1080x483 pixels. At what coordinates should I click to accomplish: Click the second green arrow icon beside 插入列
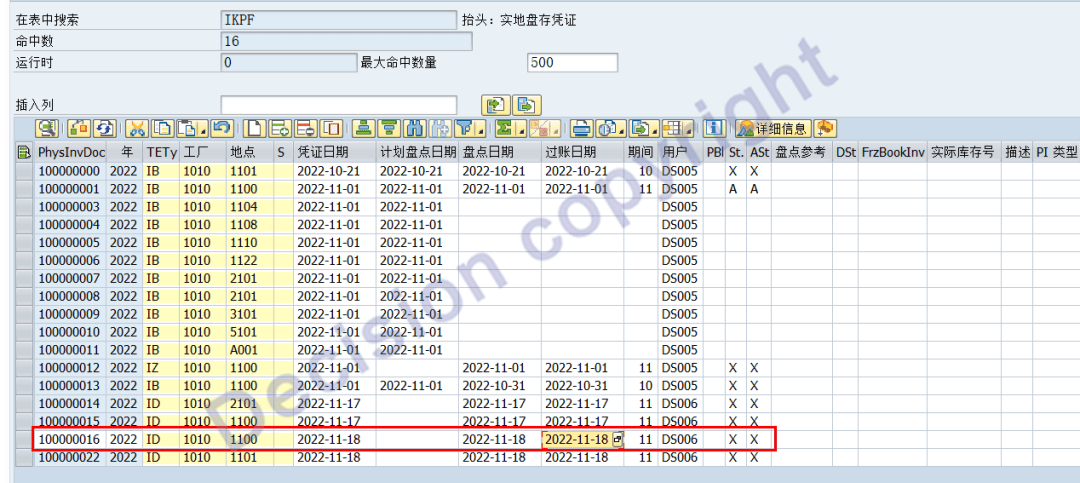[x=527, y=105]
